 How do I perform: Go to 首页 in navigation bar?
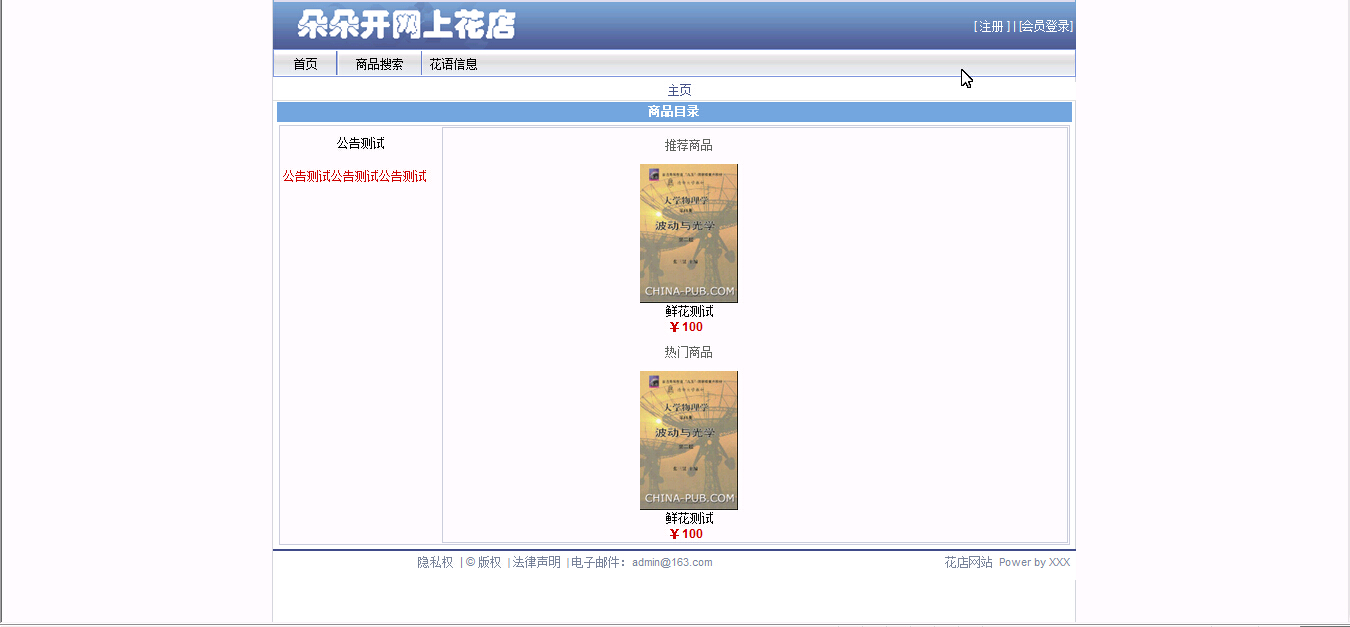305,64
